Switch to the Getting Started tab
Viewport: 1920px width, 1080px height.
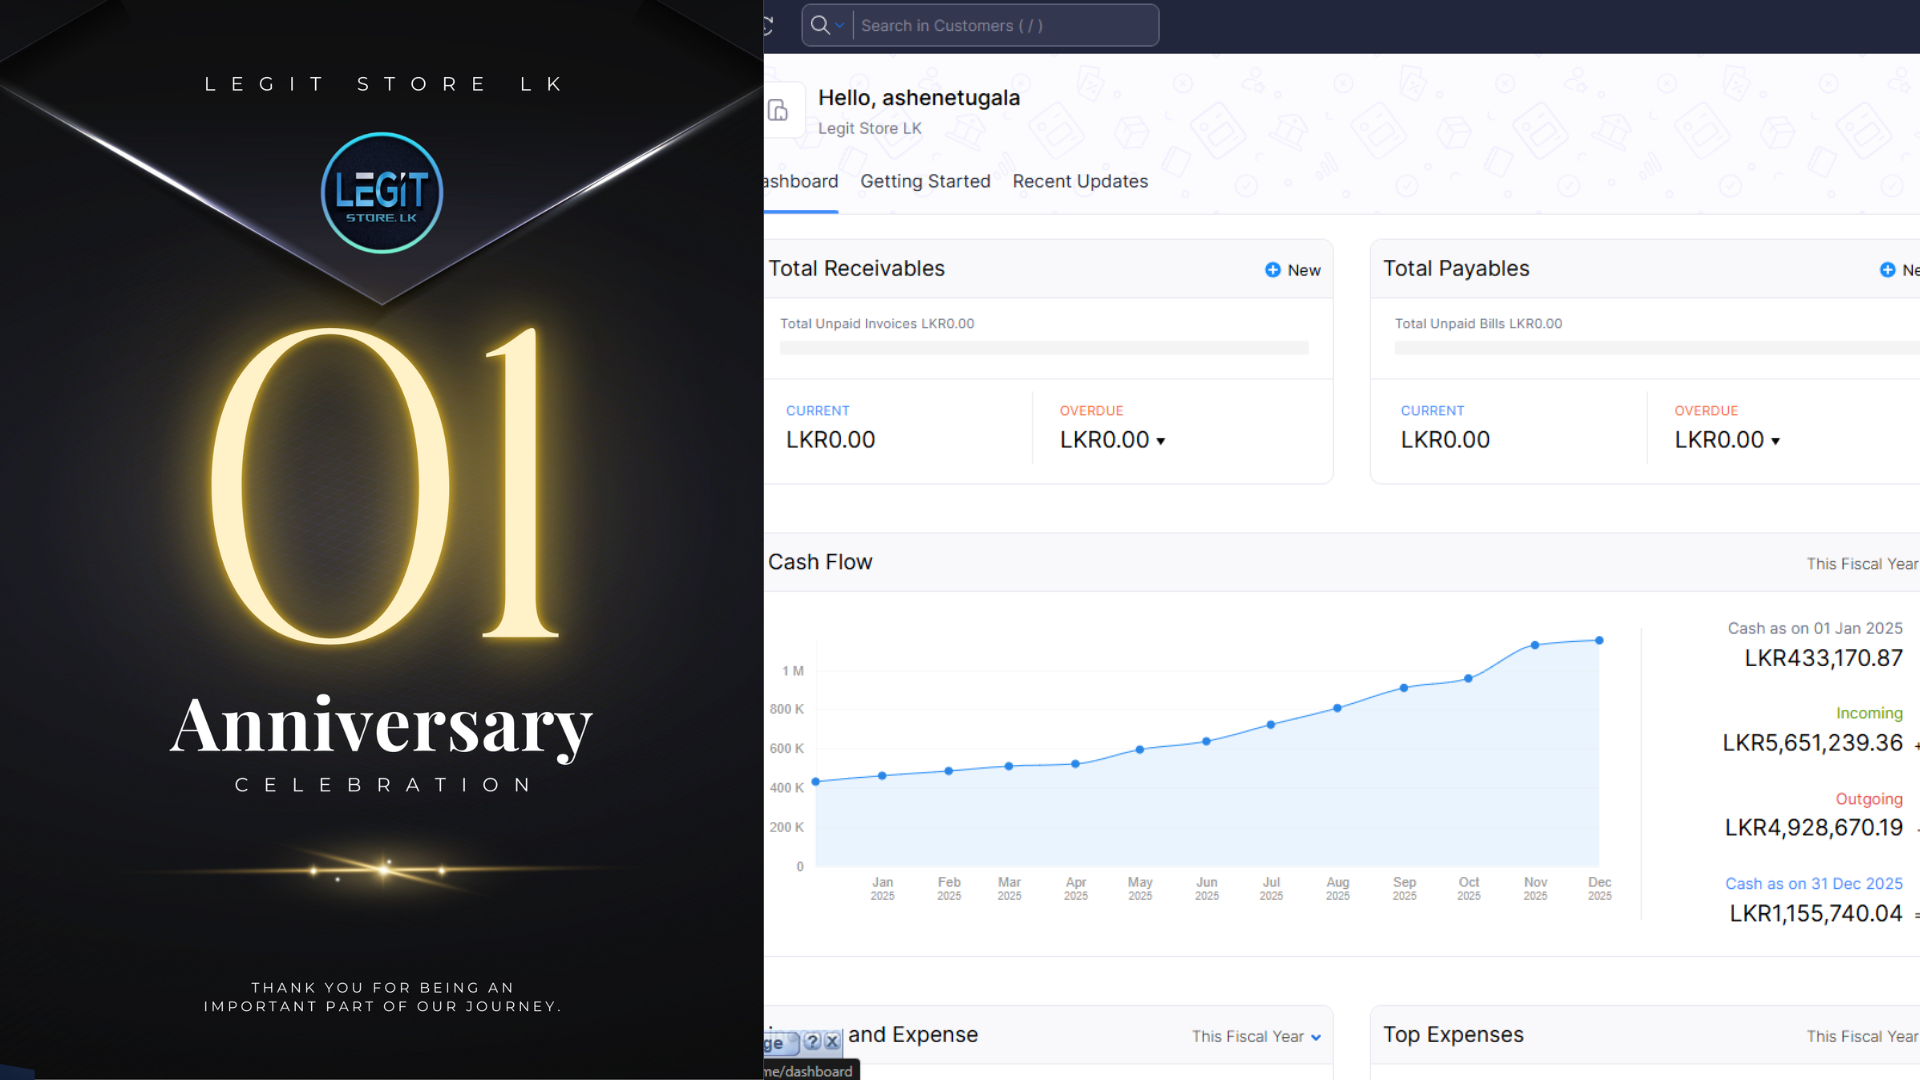point(925,182)
